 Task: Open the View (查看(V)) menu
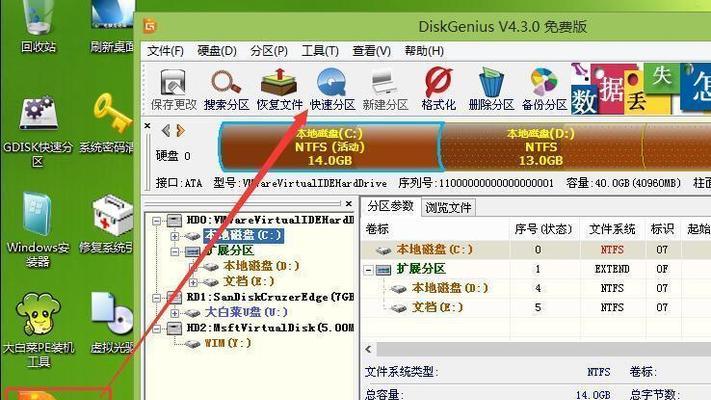(x=372, y=51)
